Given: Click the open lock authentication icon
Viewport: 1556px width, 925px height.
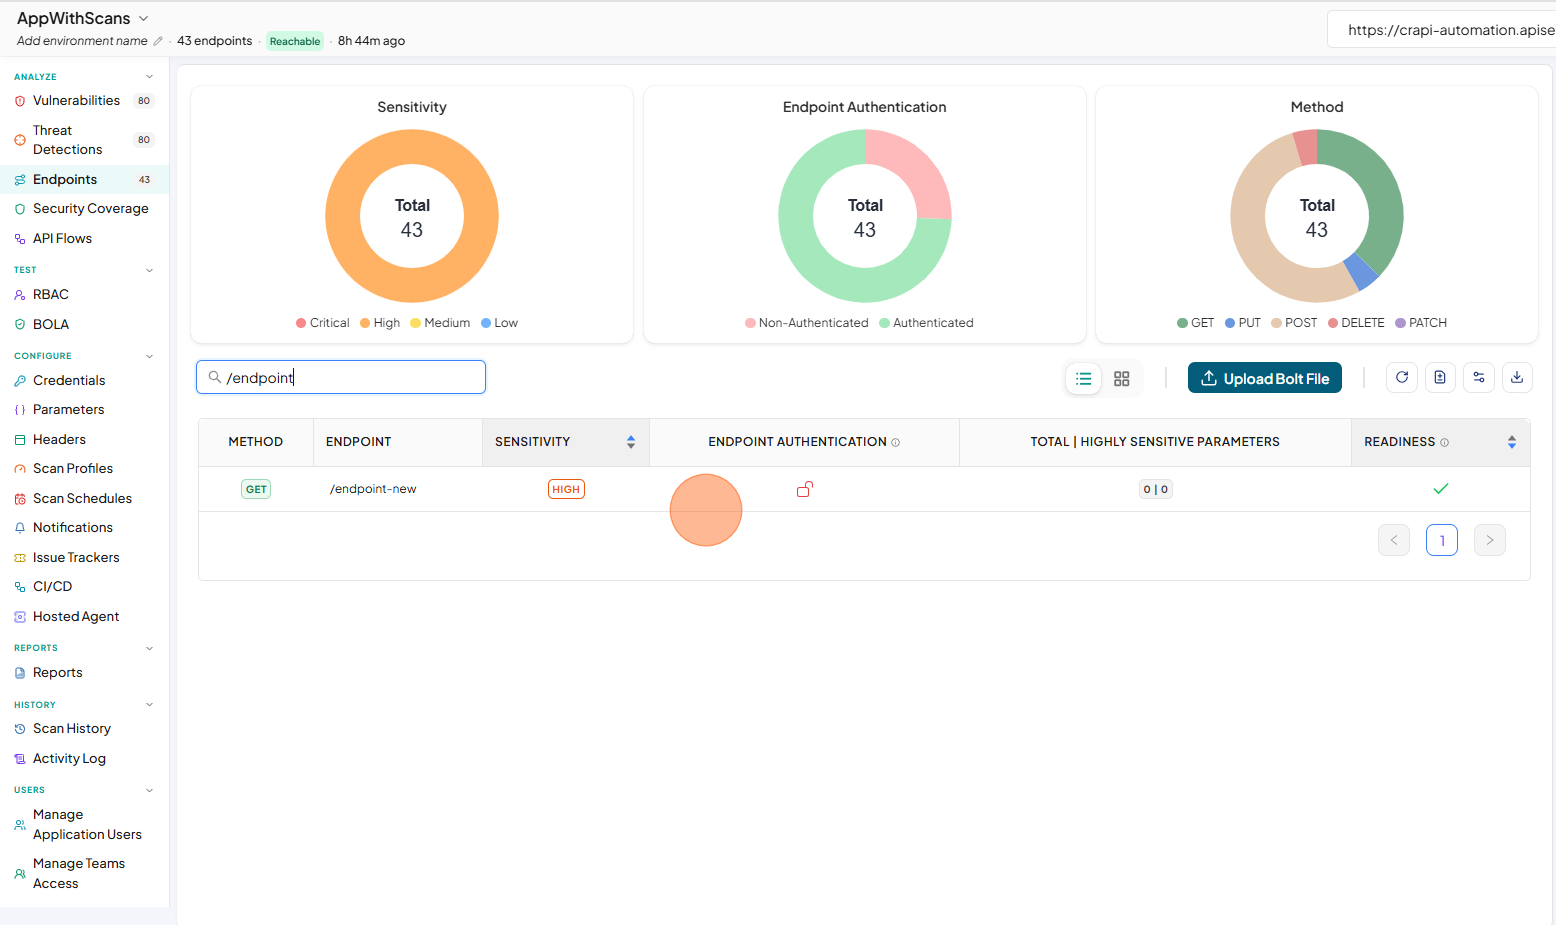Looking at the screenshot, I should point(805,489).
